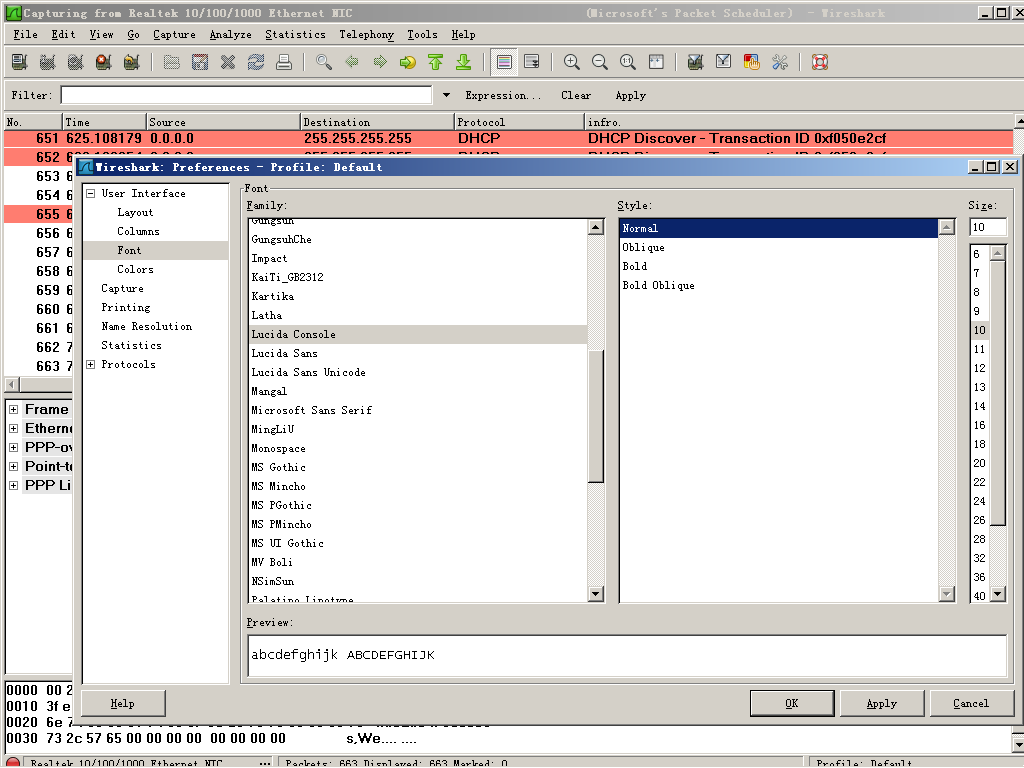Select Layout in the preferences tree
The height and width of the screenshot is (768, 1024).
click(x=135, y=212)
